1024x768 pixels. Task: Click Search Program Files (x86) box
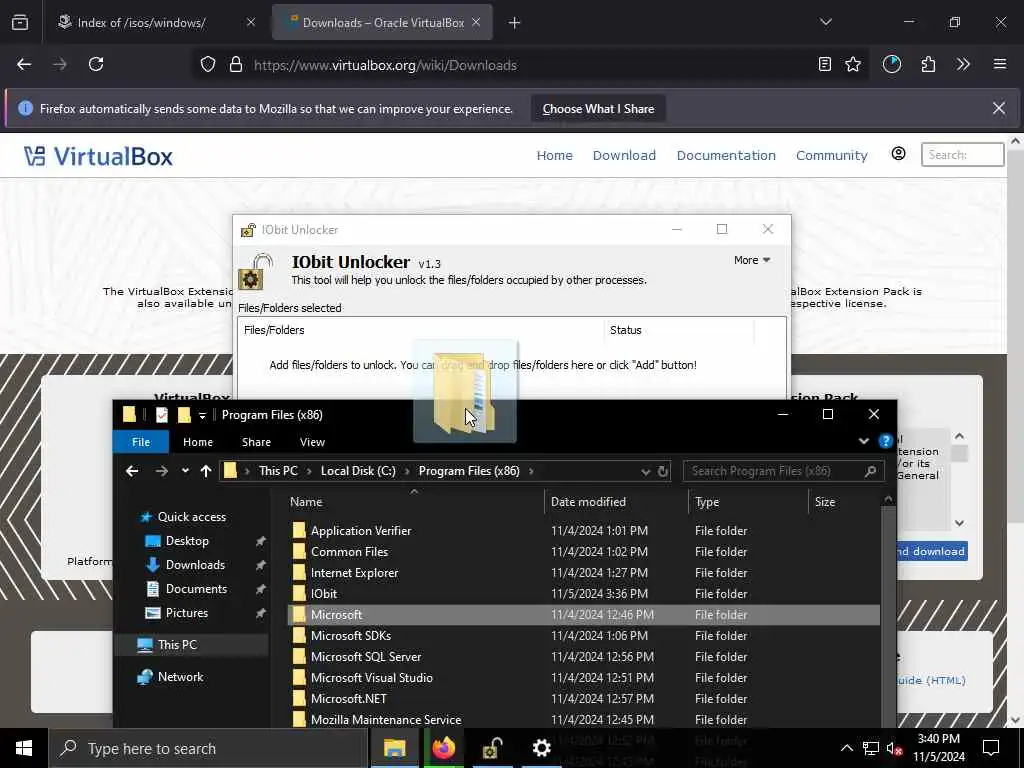coord(784,471)
